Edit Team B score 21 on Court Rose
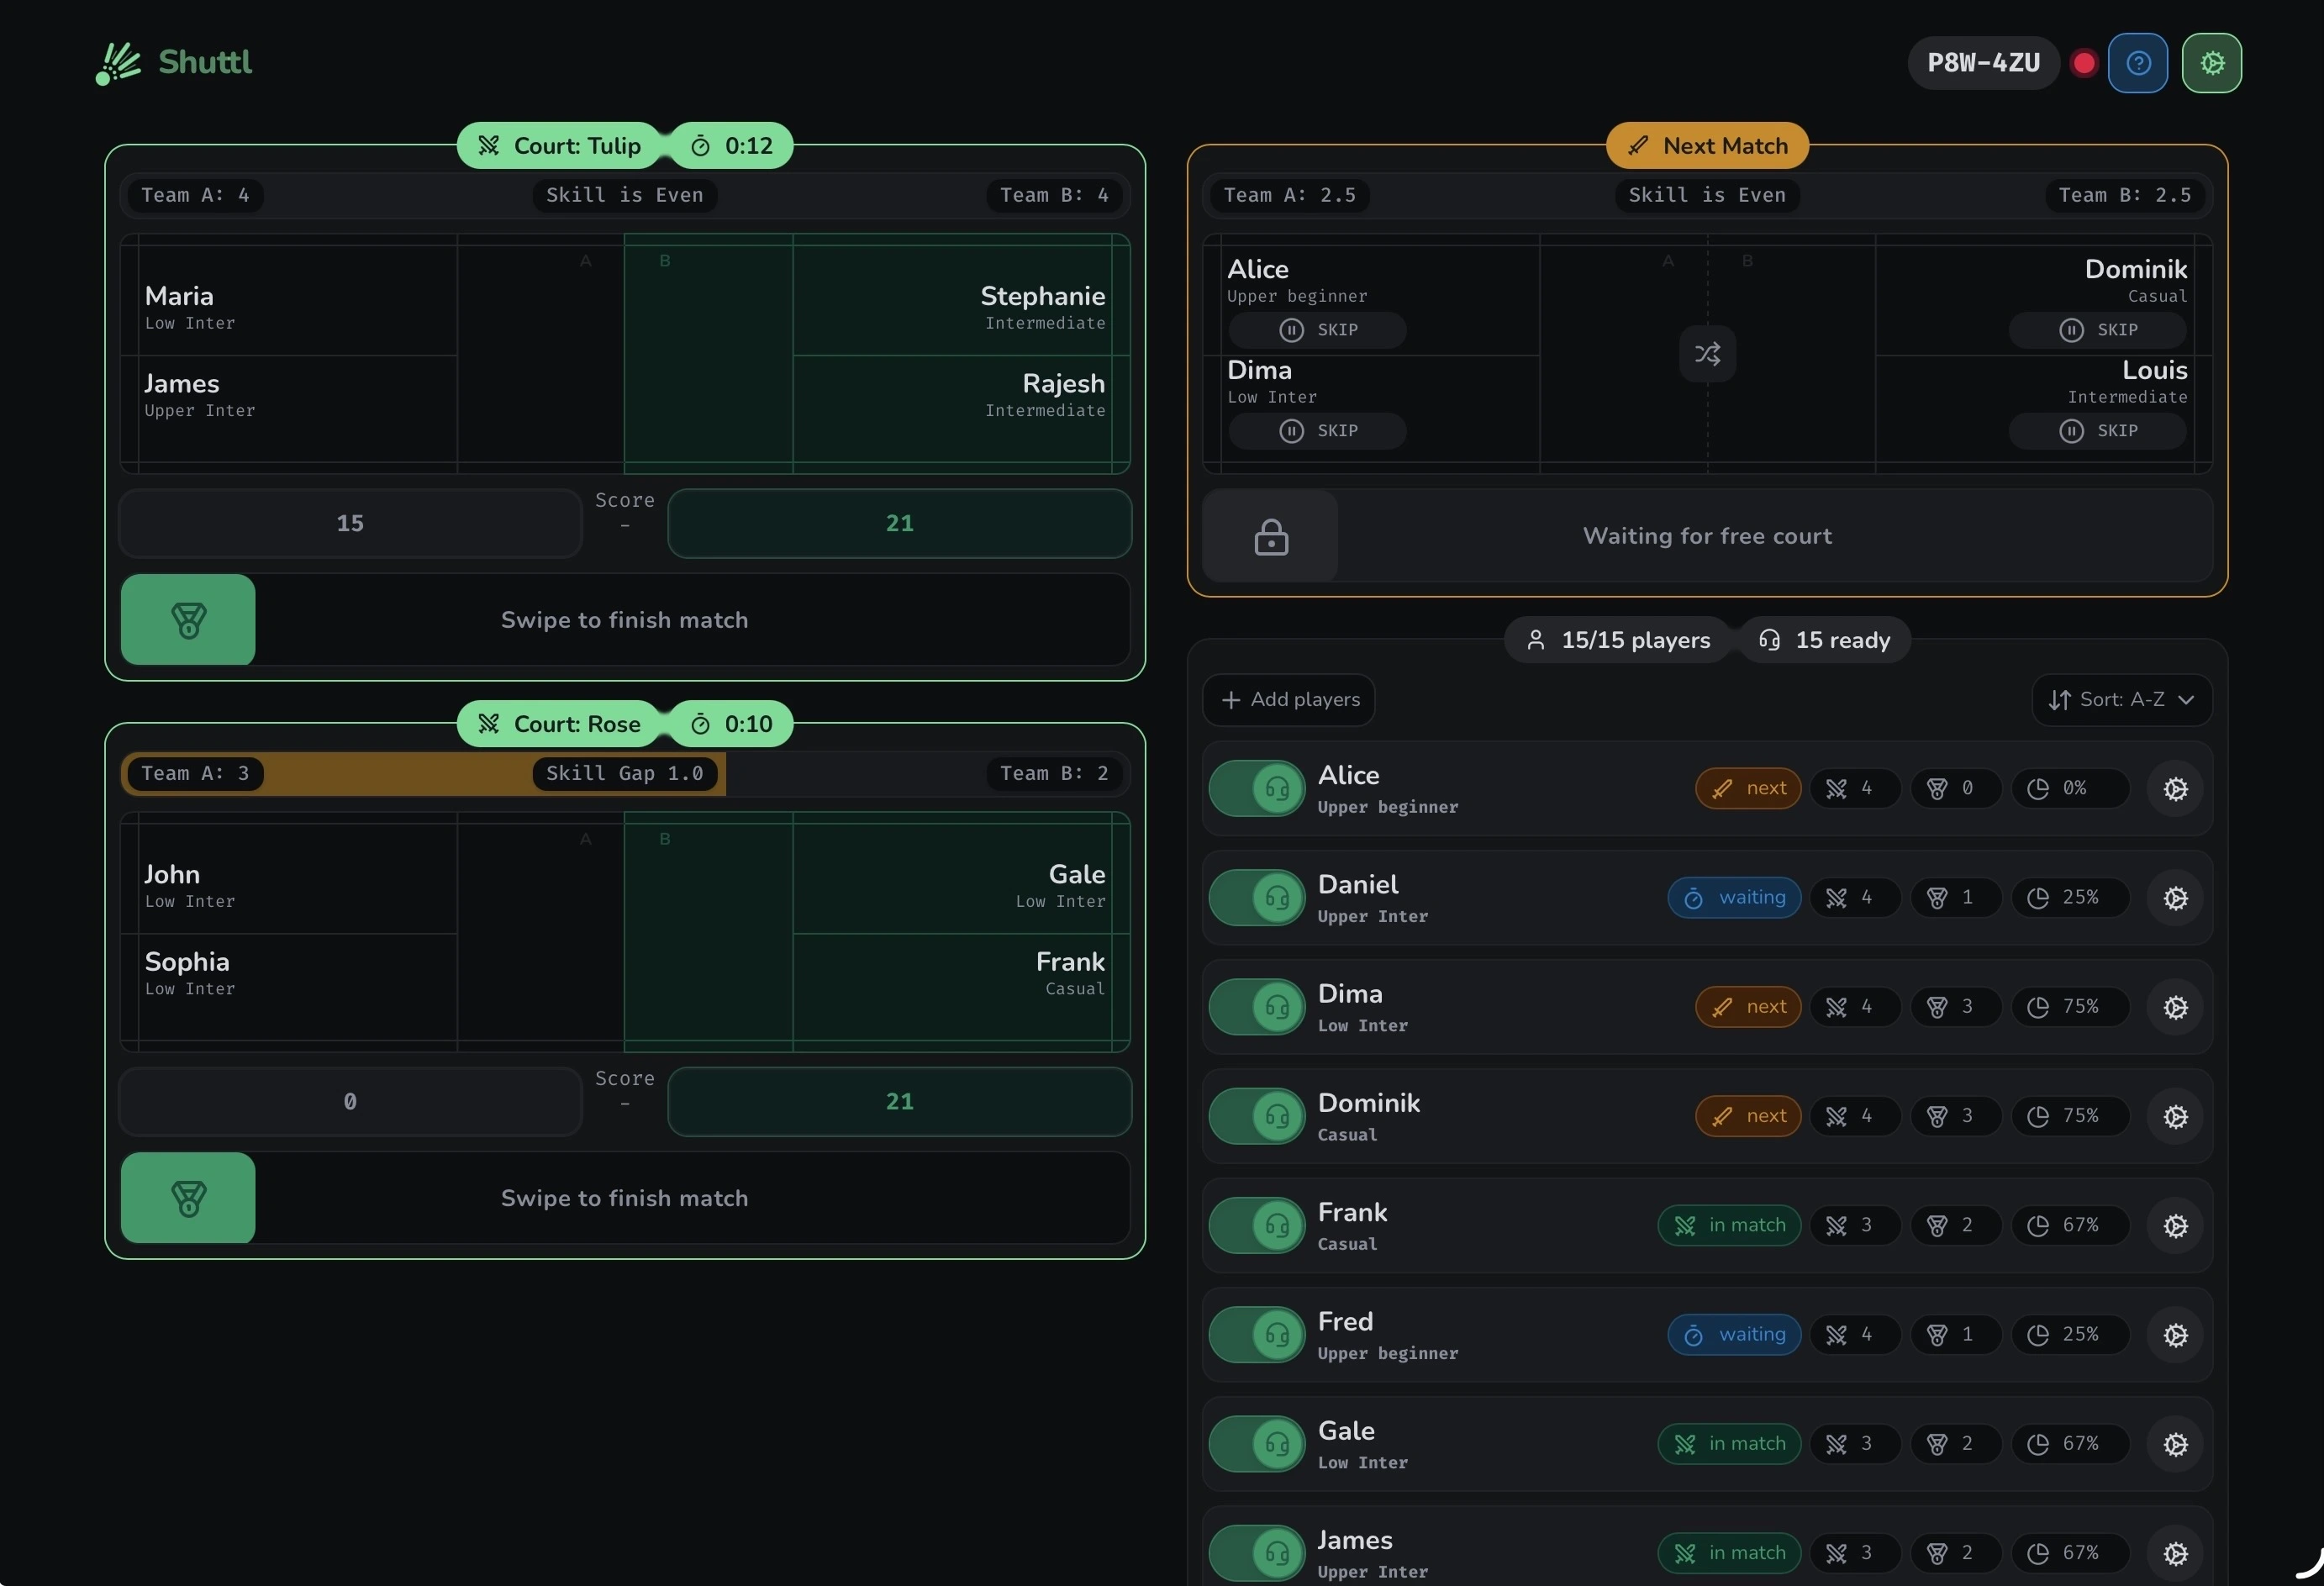This screenshot has width=2324, height=1586. (x=899, y=1101)
